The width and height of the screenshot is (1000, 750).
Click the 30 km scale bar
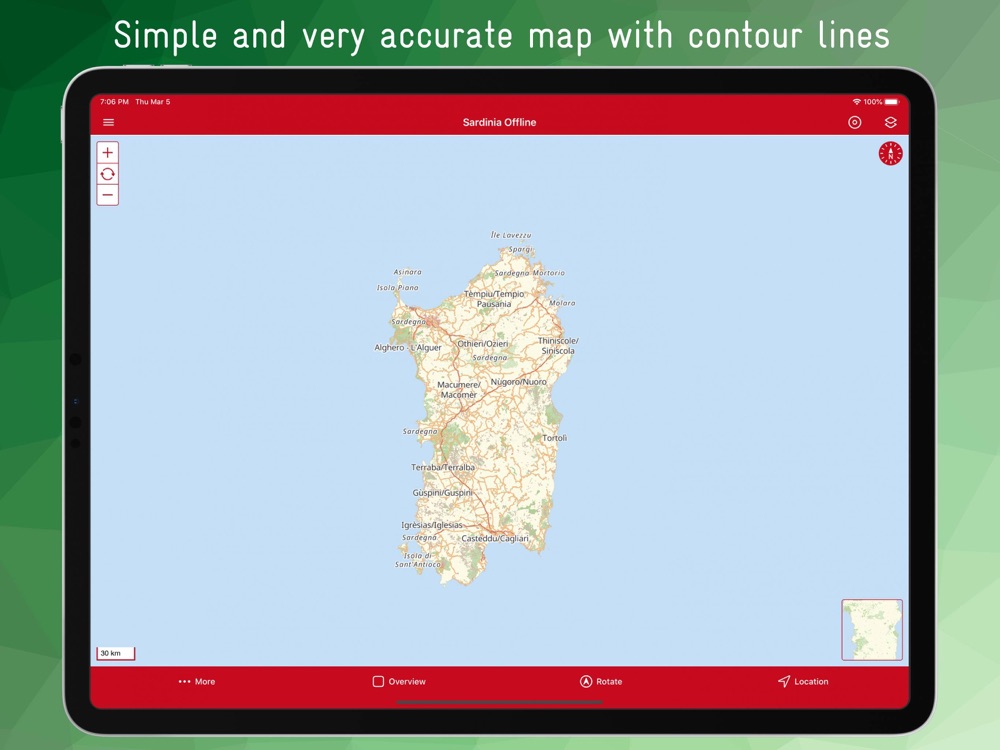click(116, 653)
